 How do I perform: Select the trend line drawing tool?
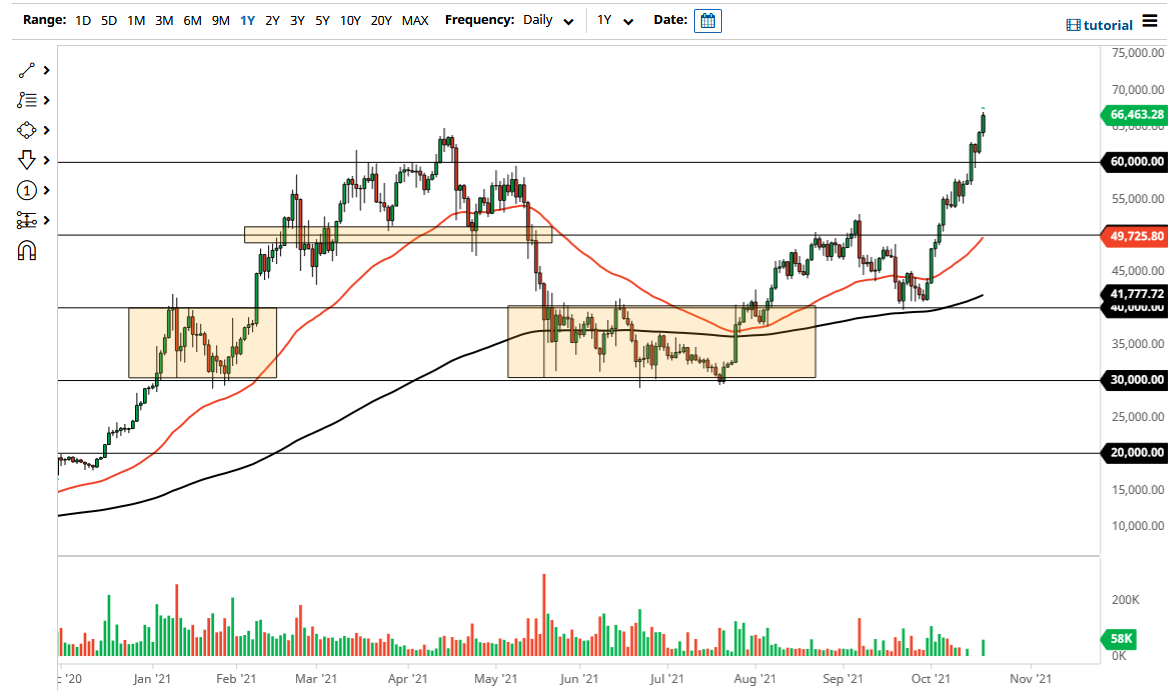tap(26, 70)
